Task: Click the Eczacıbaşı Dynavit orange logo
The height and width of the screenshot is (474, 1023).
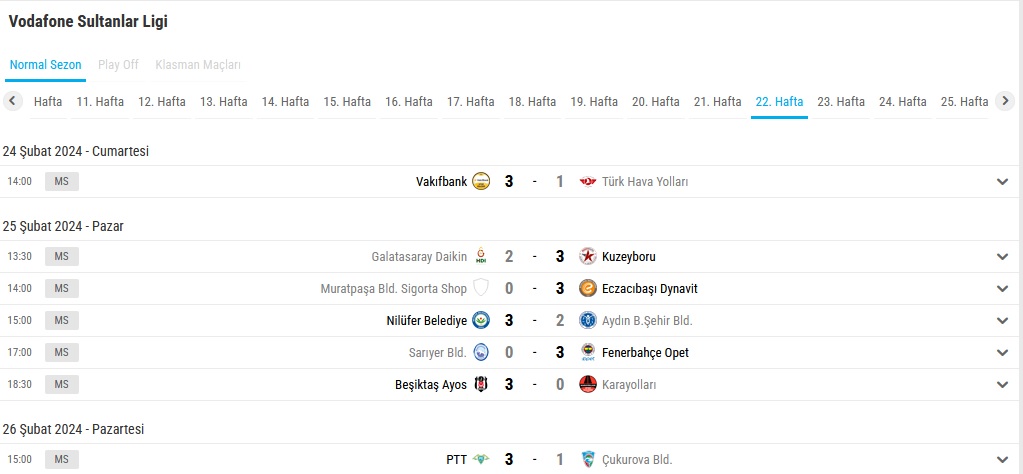Action: coord(588,288)
